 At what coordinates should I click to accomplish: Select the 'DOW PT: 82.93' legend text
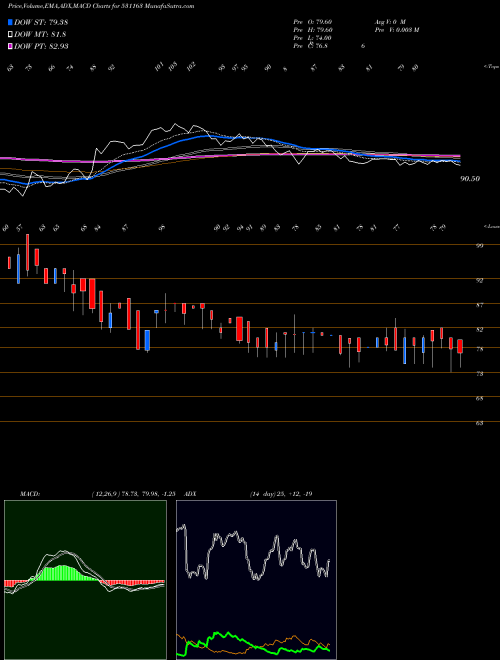point(41,46)
